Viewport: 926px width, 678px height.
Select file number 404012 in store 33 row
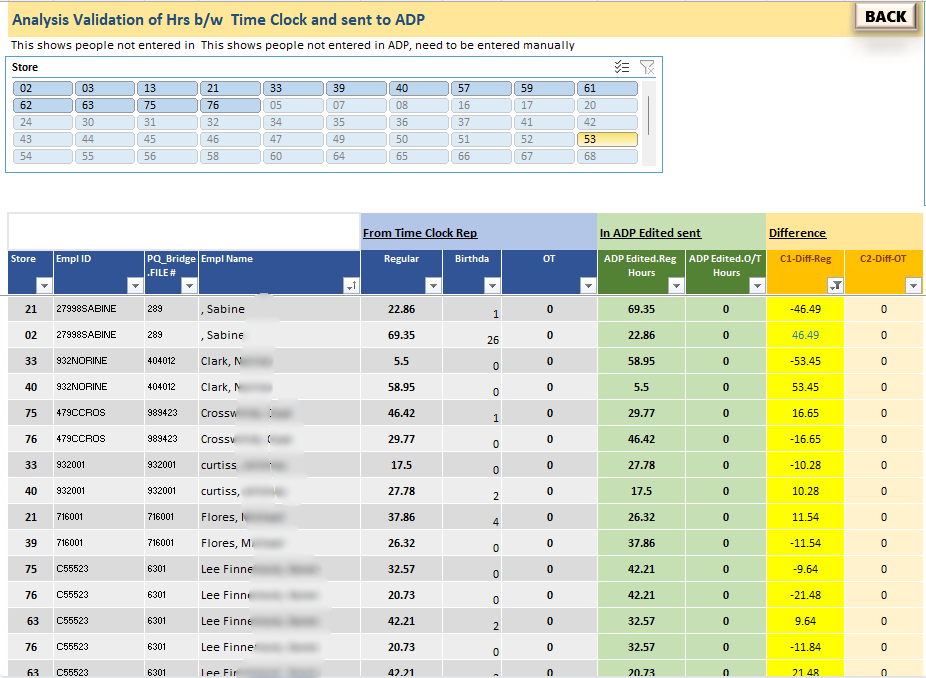coord(171,361)
